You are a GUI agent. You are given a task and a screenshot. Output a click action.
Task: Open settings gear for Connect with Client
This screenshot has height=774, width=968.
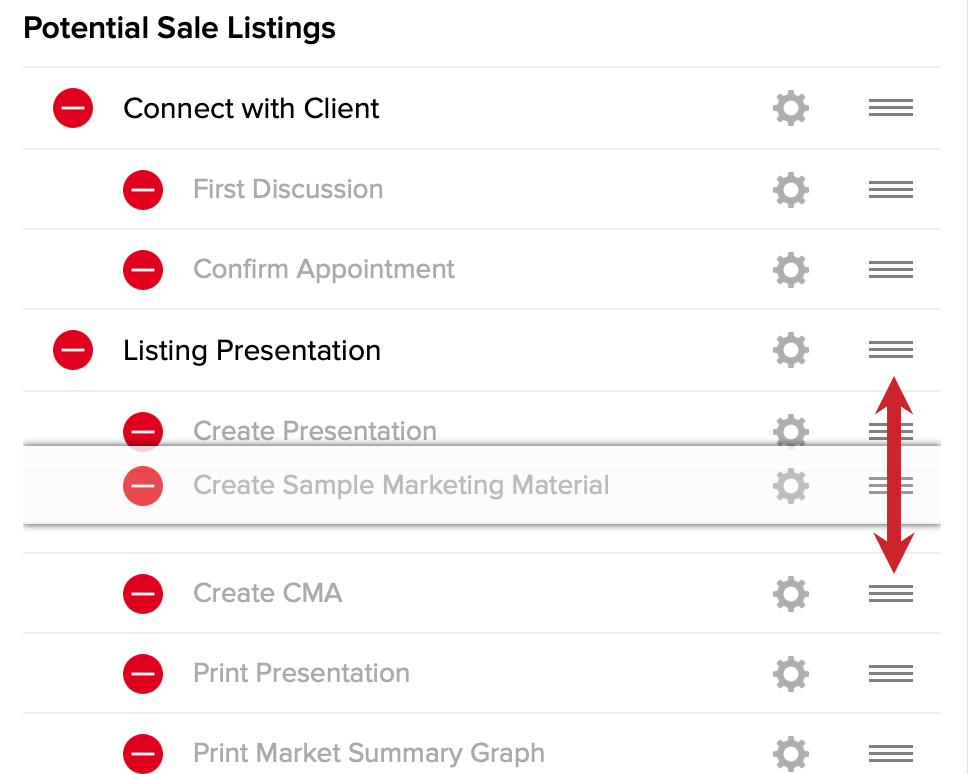click(x=791, y=109)
